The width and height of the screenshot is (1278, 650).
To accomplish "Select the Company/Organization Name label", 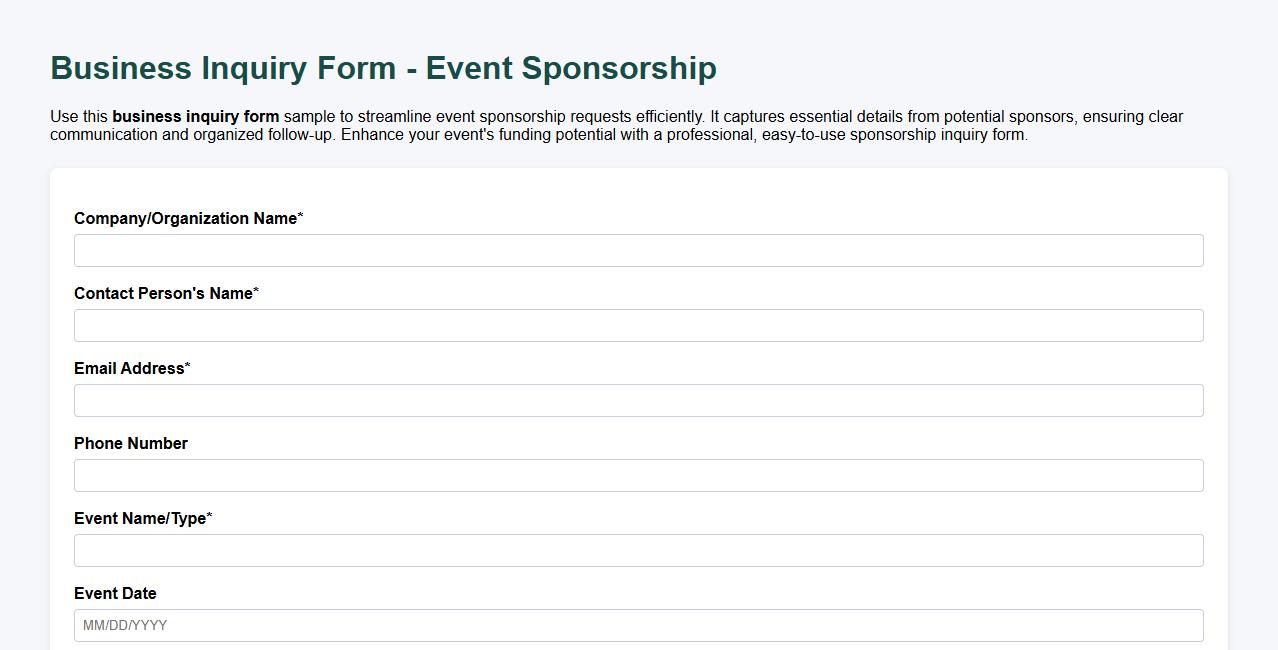I will [184, 218].
